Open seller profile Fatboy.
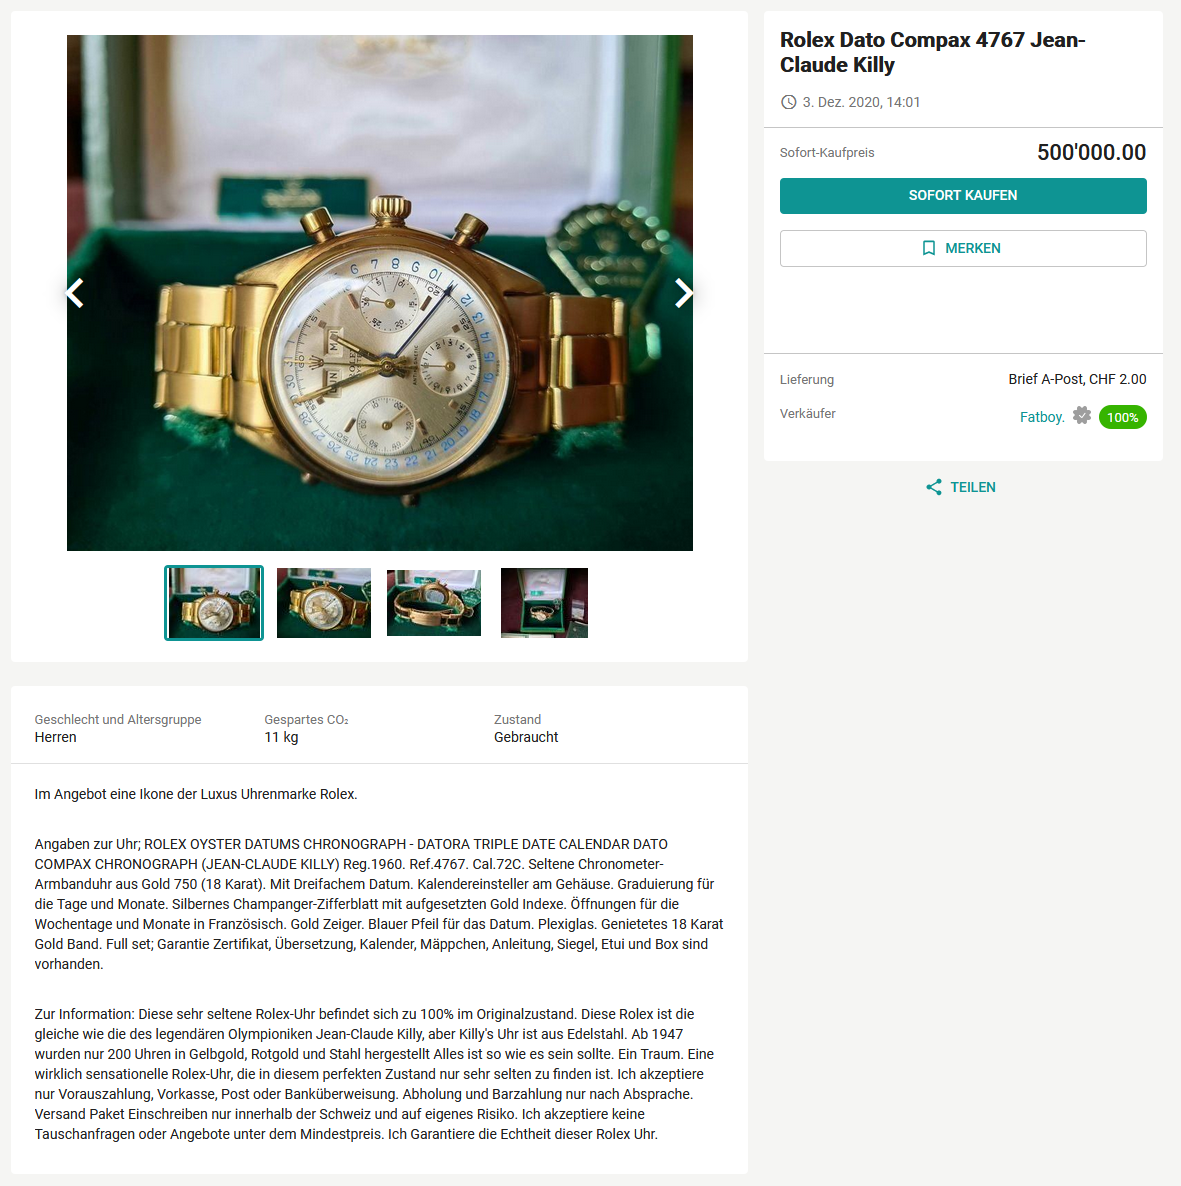 [x=1042, y=417]
